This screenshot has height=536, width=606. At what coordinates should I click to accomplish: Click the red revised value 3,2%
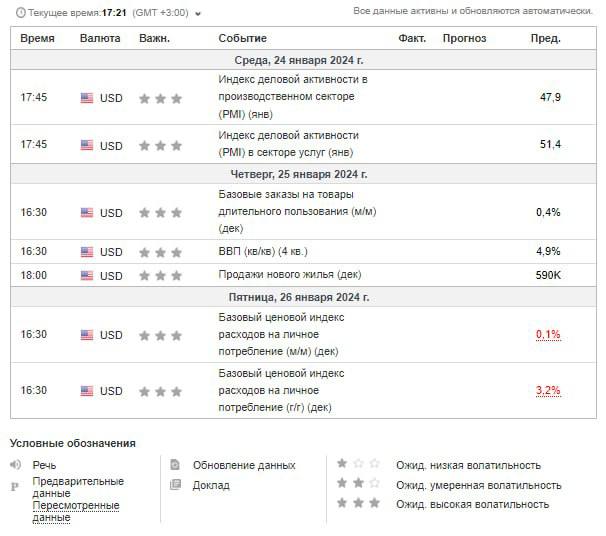pos(548,390)
